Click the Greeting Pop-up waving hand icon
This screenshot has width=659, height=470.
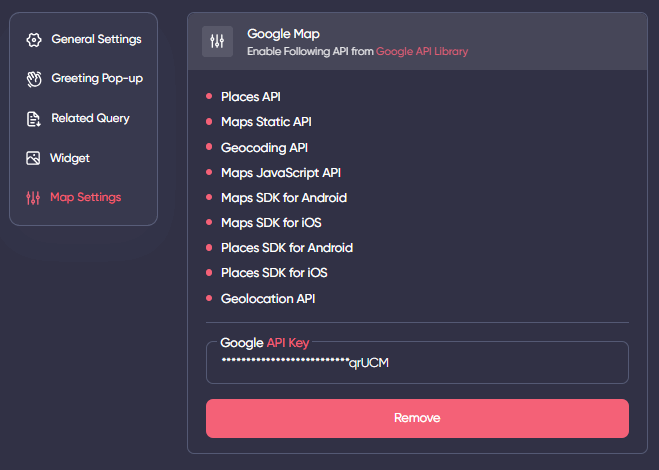[x=34, y=79]
